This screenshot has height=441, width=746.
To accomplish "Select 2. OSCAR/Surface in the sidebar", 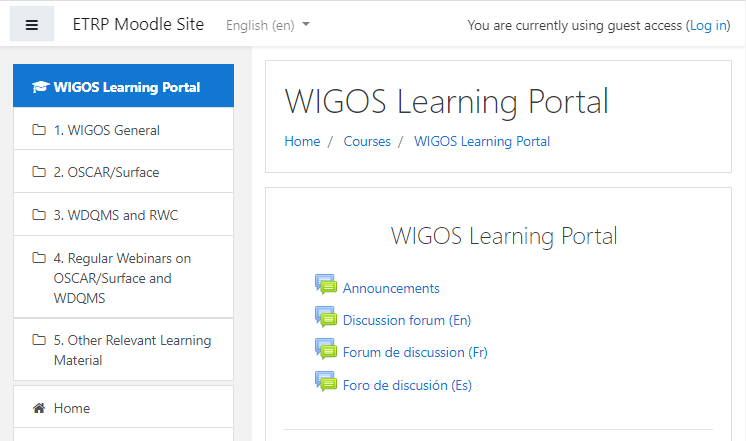I will click(106, 172).
